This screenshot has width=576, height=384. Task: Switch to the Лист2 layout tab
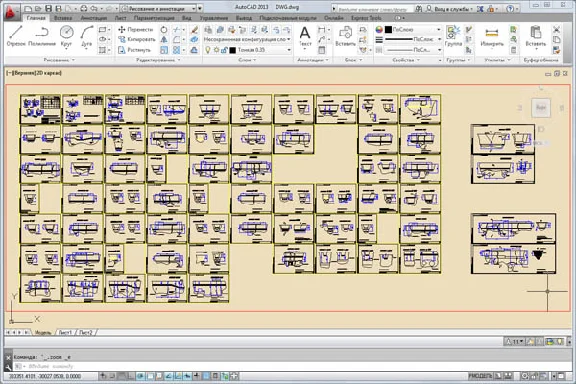click(x=86, y=333)
